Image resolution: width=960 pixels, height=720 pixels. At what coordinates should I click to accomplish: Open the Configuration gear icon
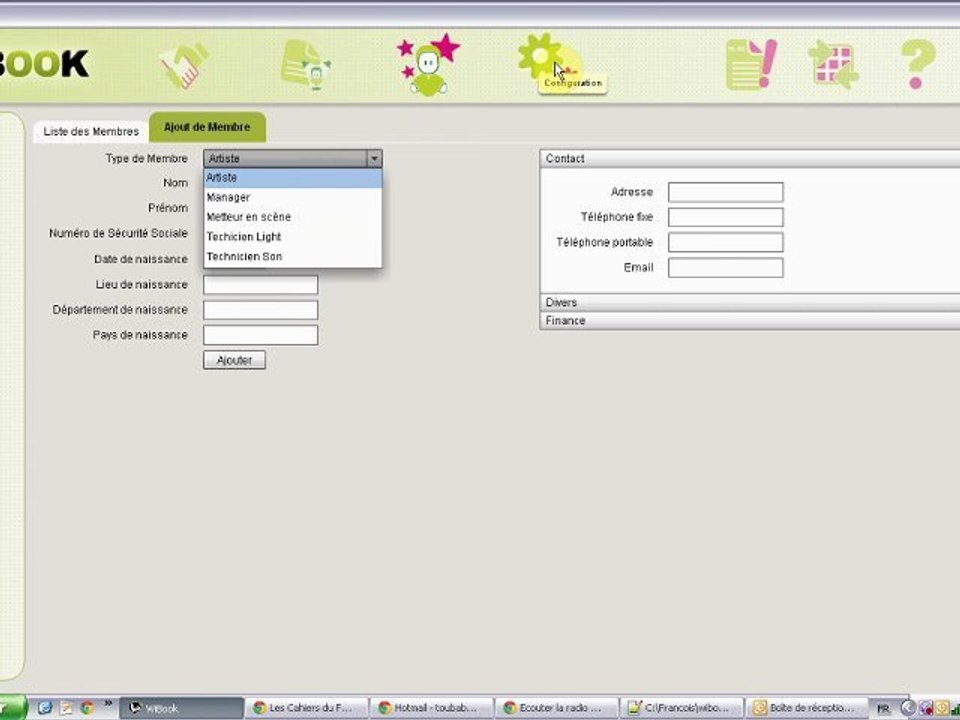(x=542, y=56)
